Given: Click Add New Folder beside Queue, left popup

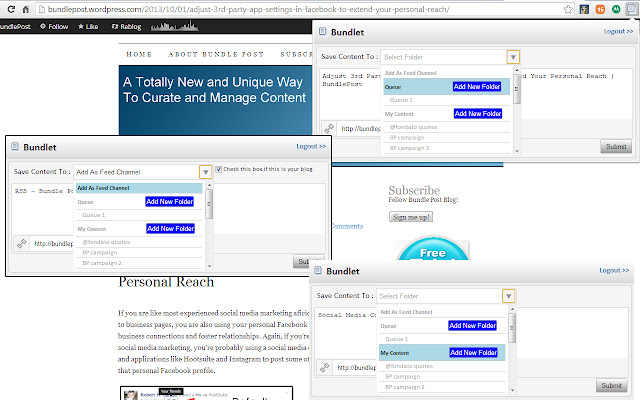Looking at the screenshot, I should coord(169,202).
